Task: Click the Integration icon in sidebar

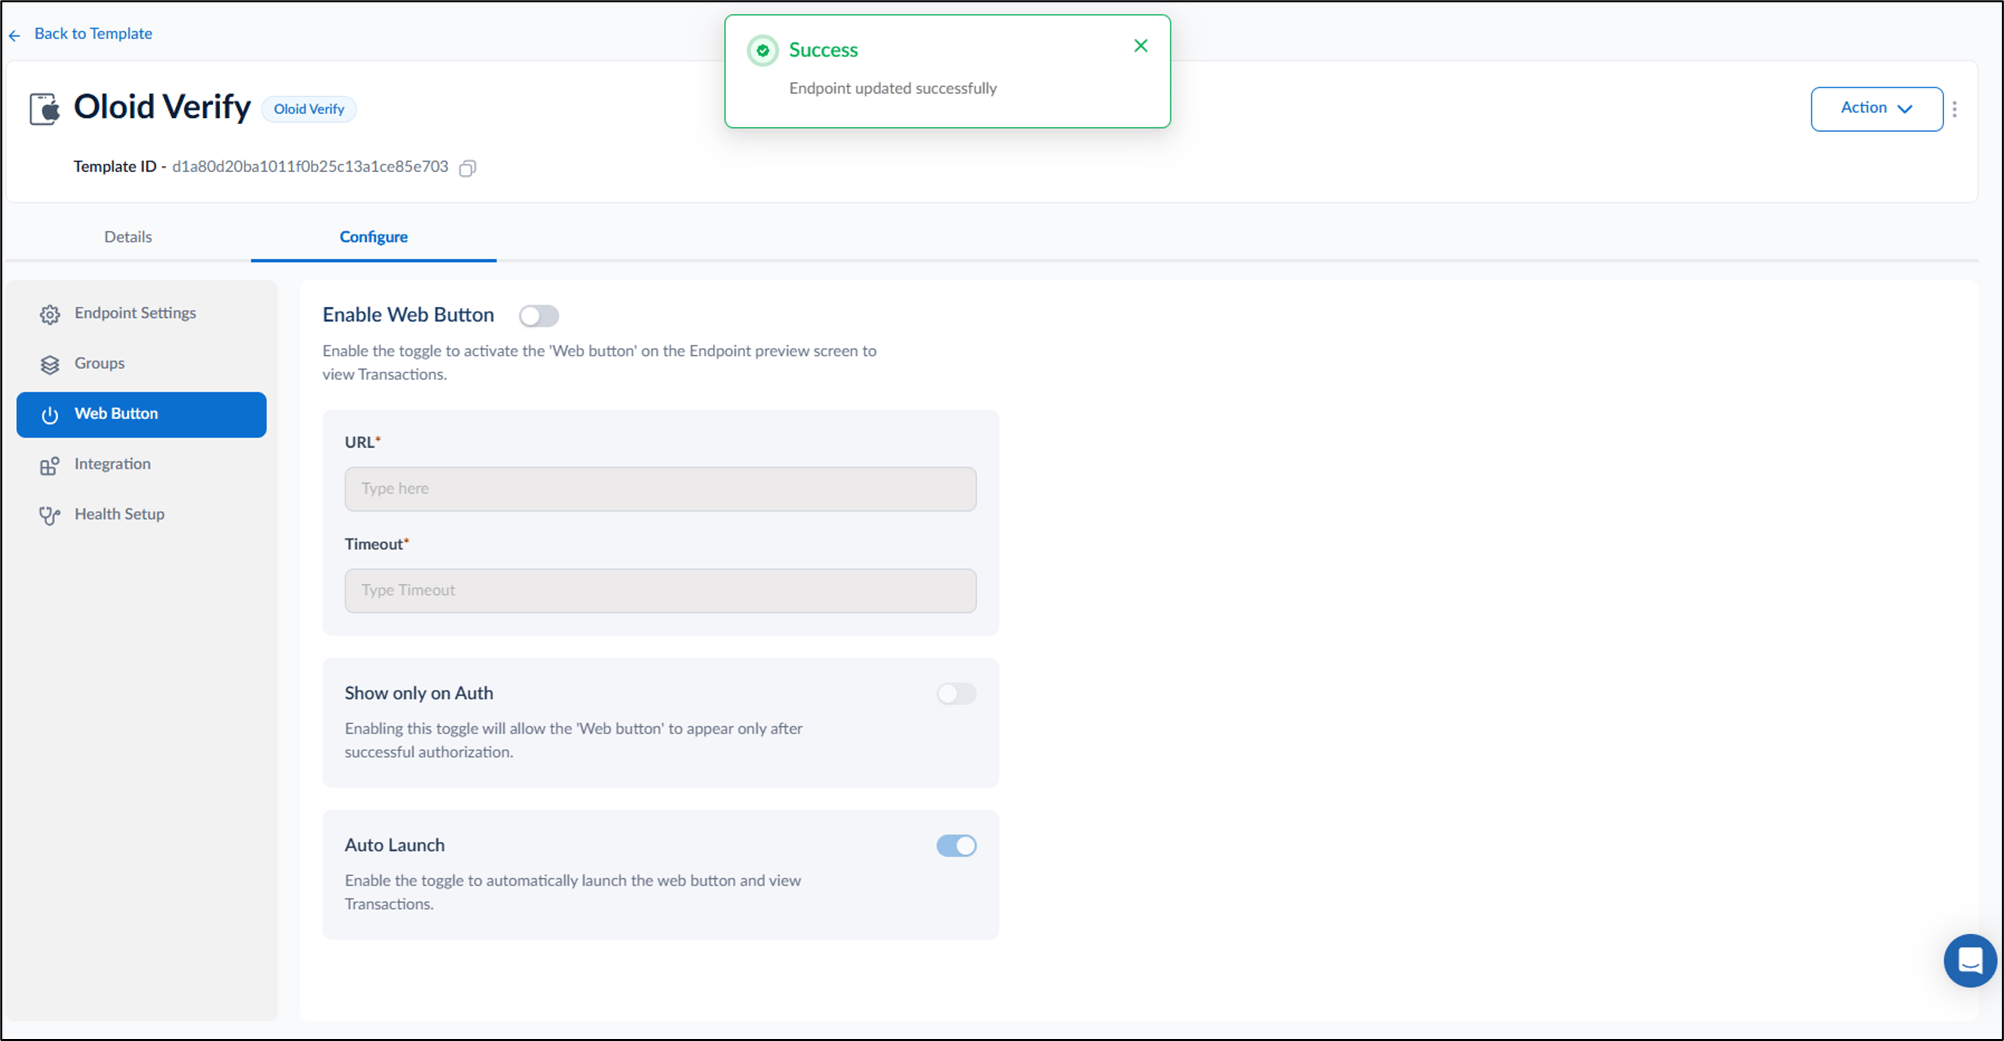Action: tap(50, 466)
